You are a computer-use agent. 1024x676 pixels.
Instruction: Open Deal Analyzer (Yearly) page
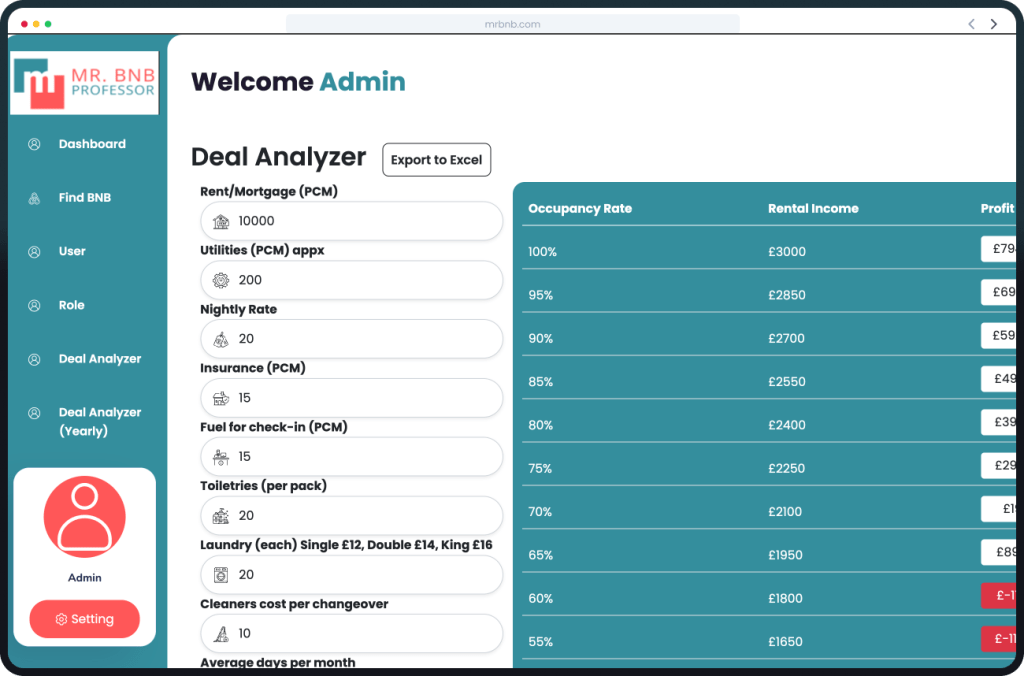pyautogui.click(x=99, y=421)
